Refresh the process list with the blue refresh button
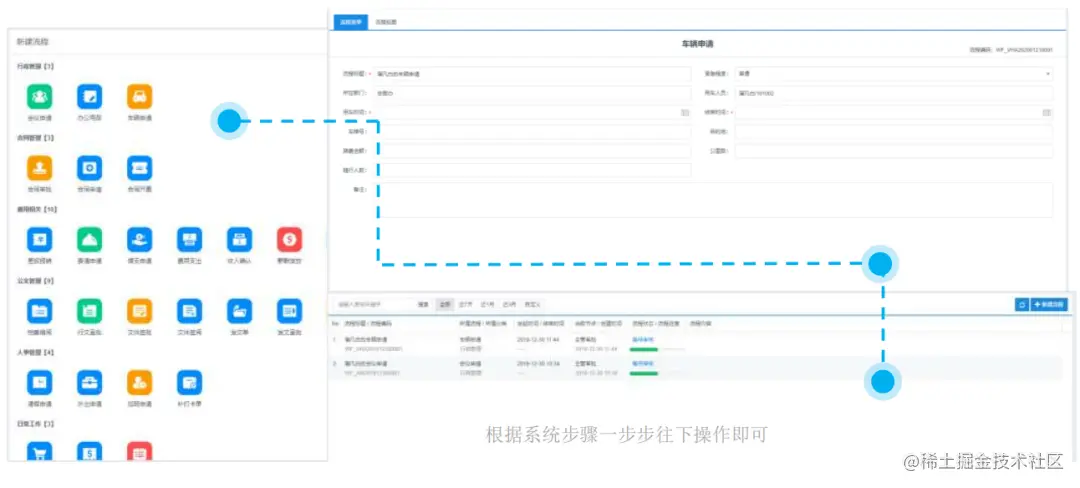The image size is (1080, 488). tap(1021, 304)
